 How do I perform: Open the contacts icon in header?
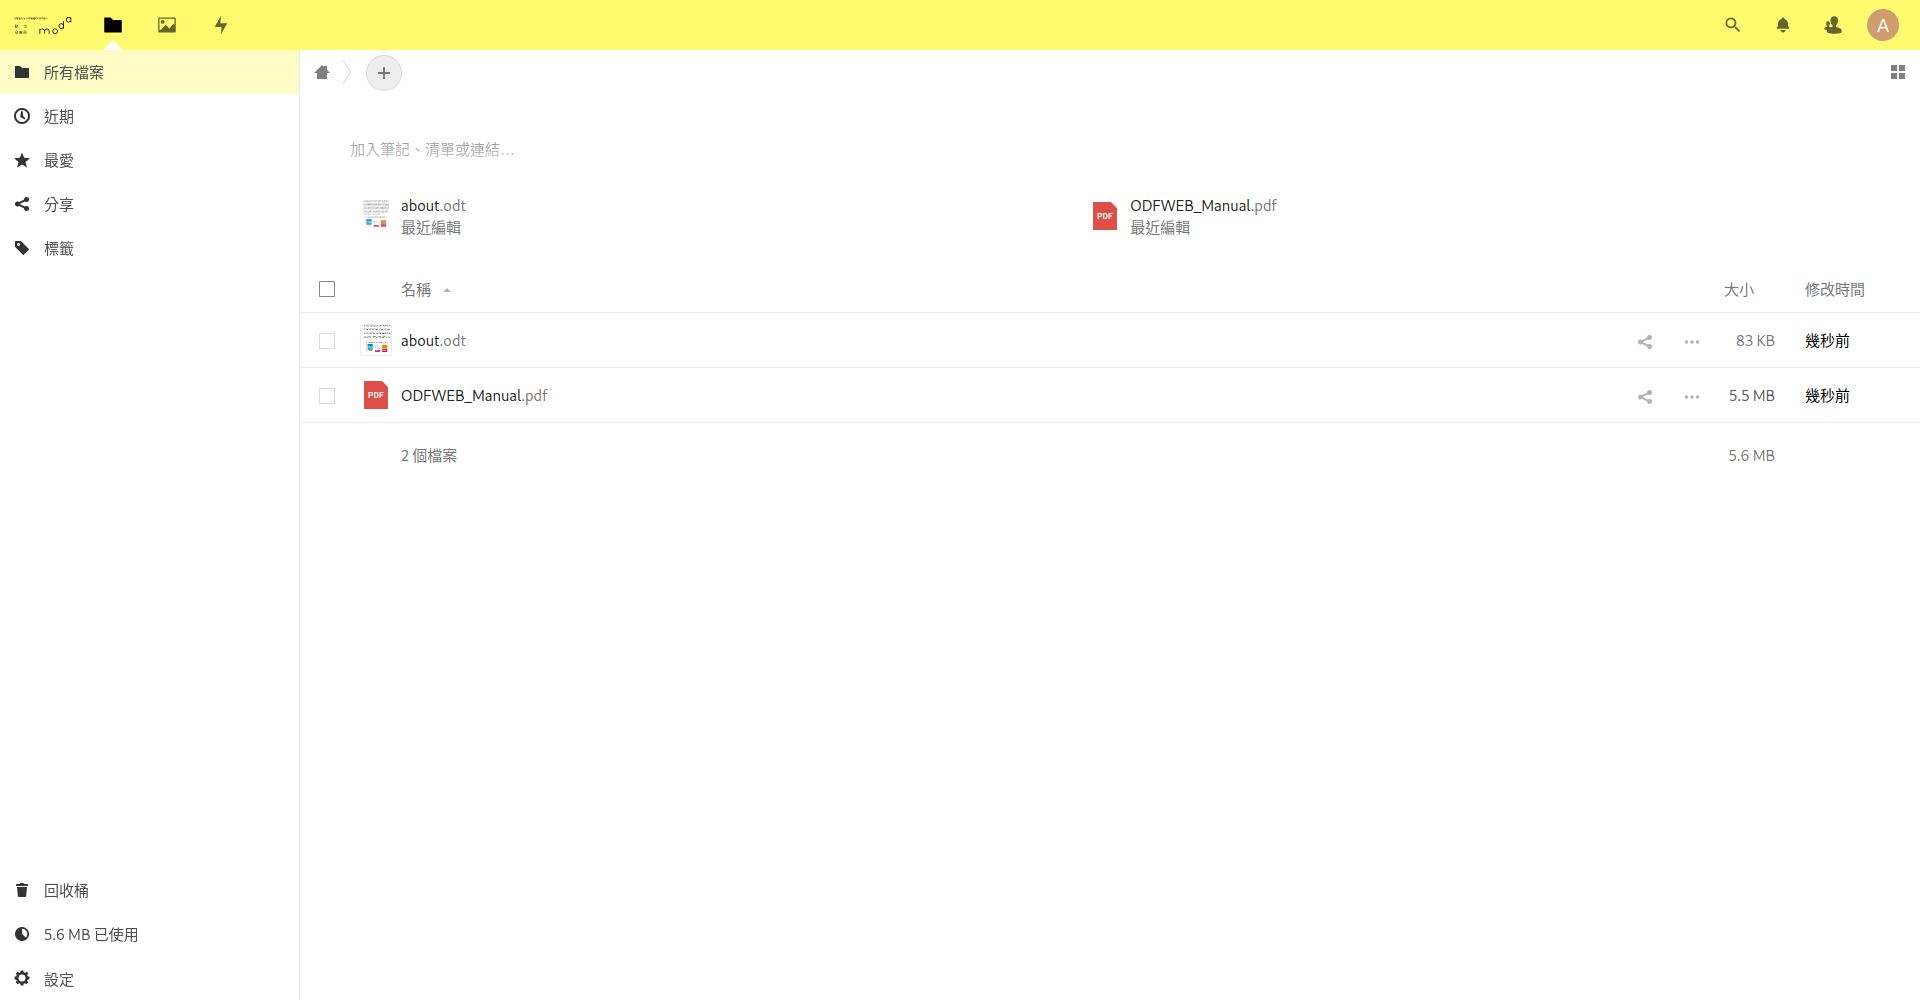1832,25
